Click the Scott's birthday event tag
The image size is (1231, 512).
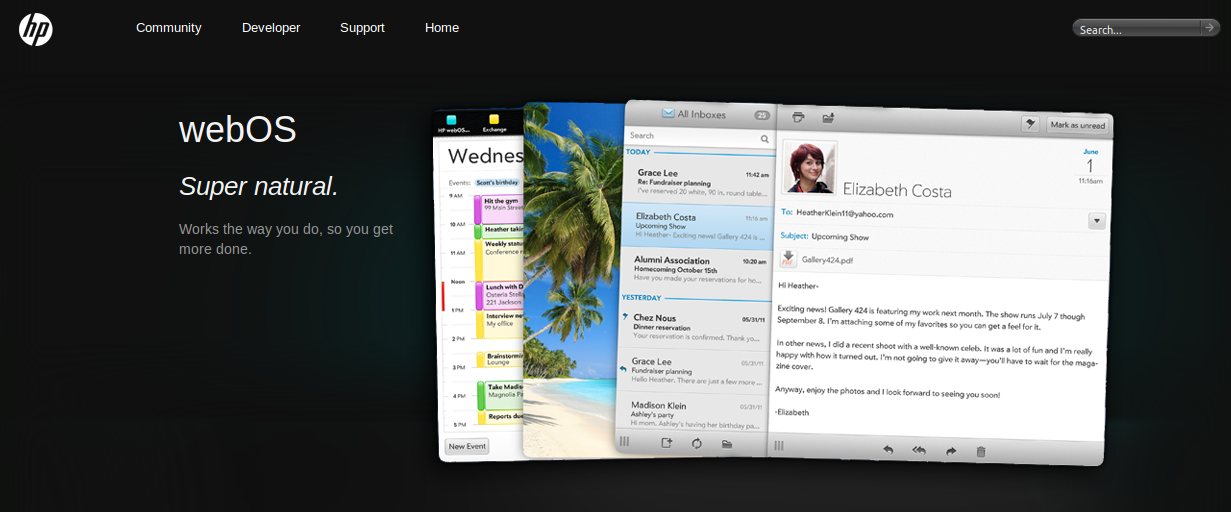pyautogui.click(x=497, y=182)
